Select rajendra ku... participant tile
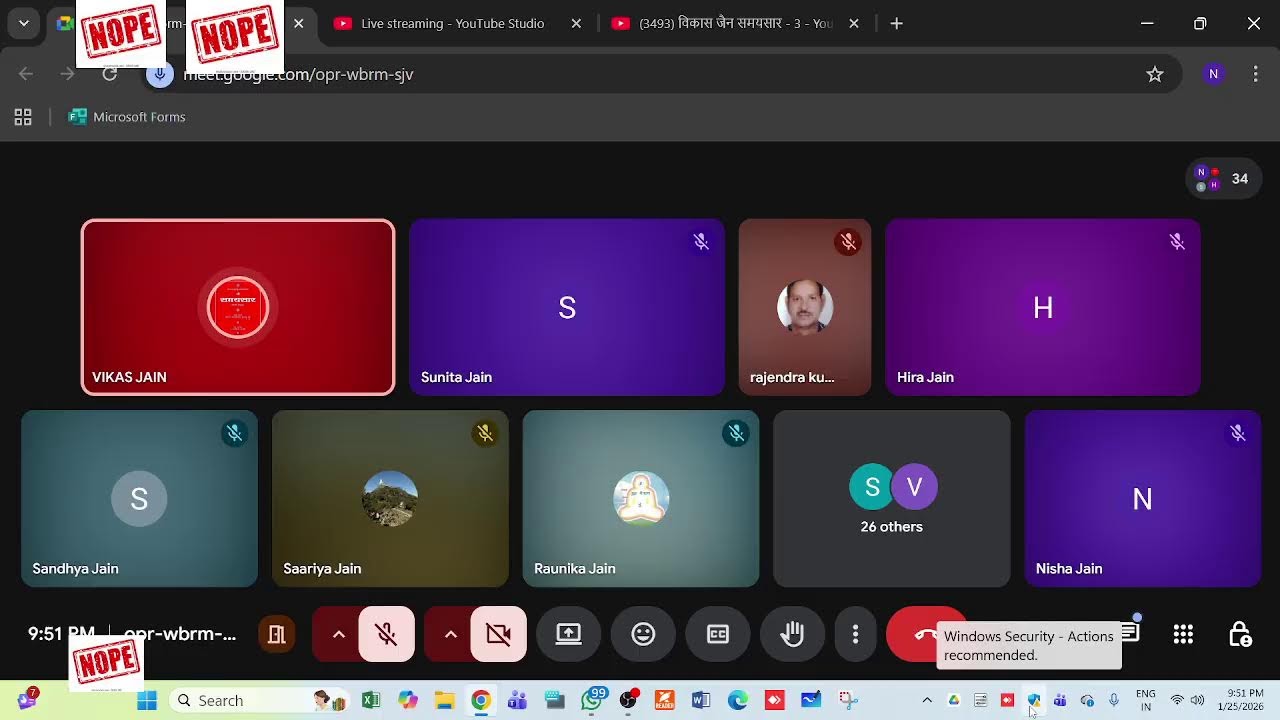 click(x=805, y=307)
